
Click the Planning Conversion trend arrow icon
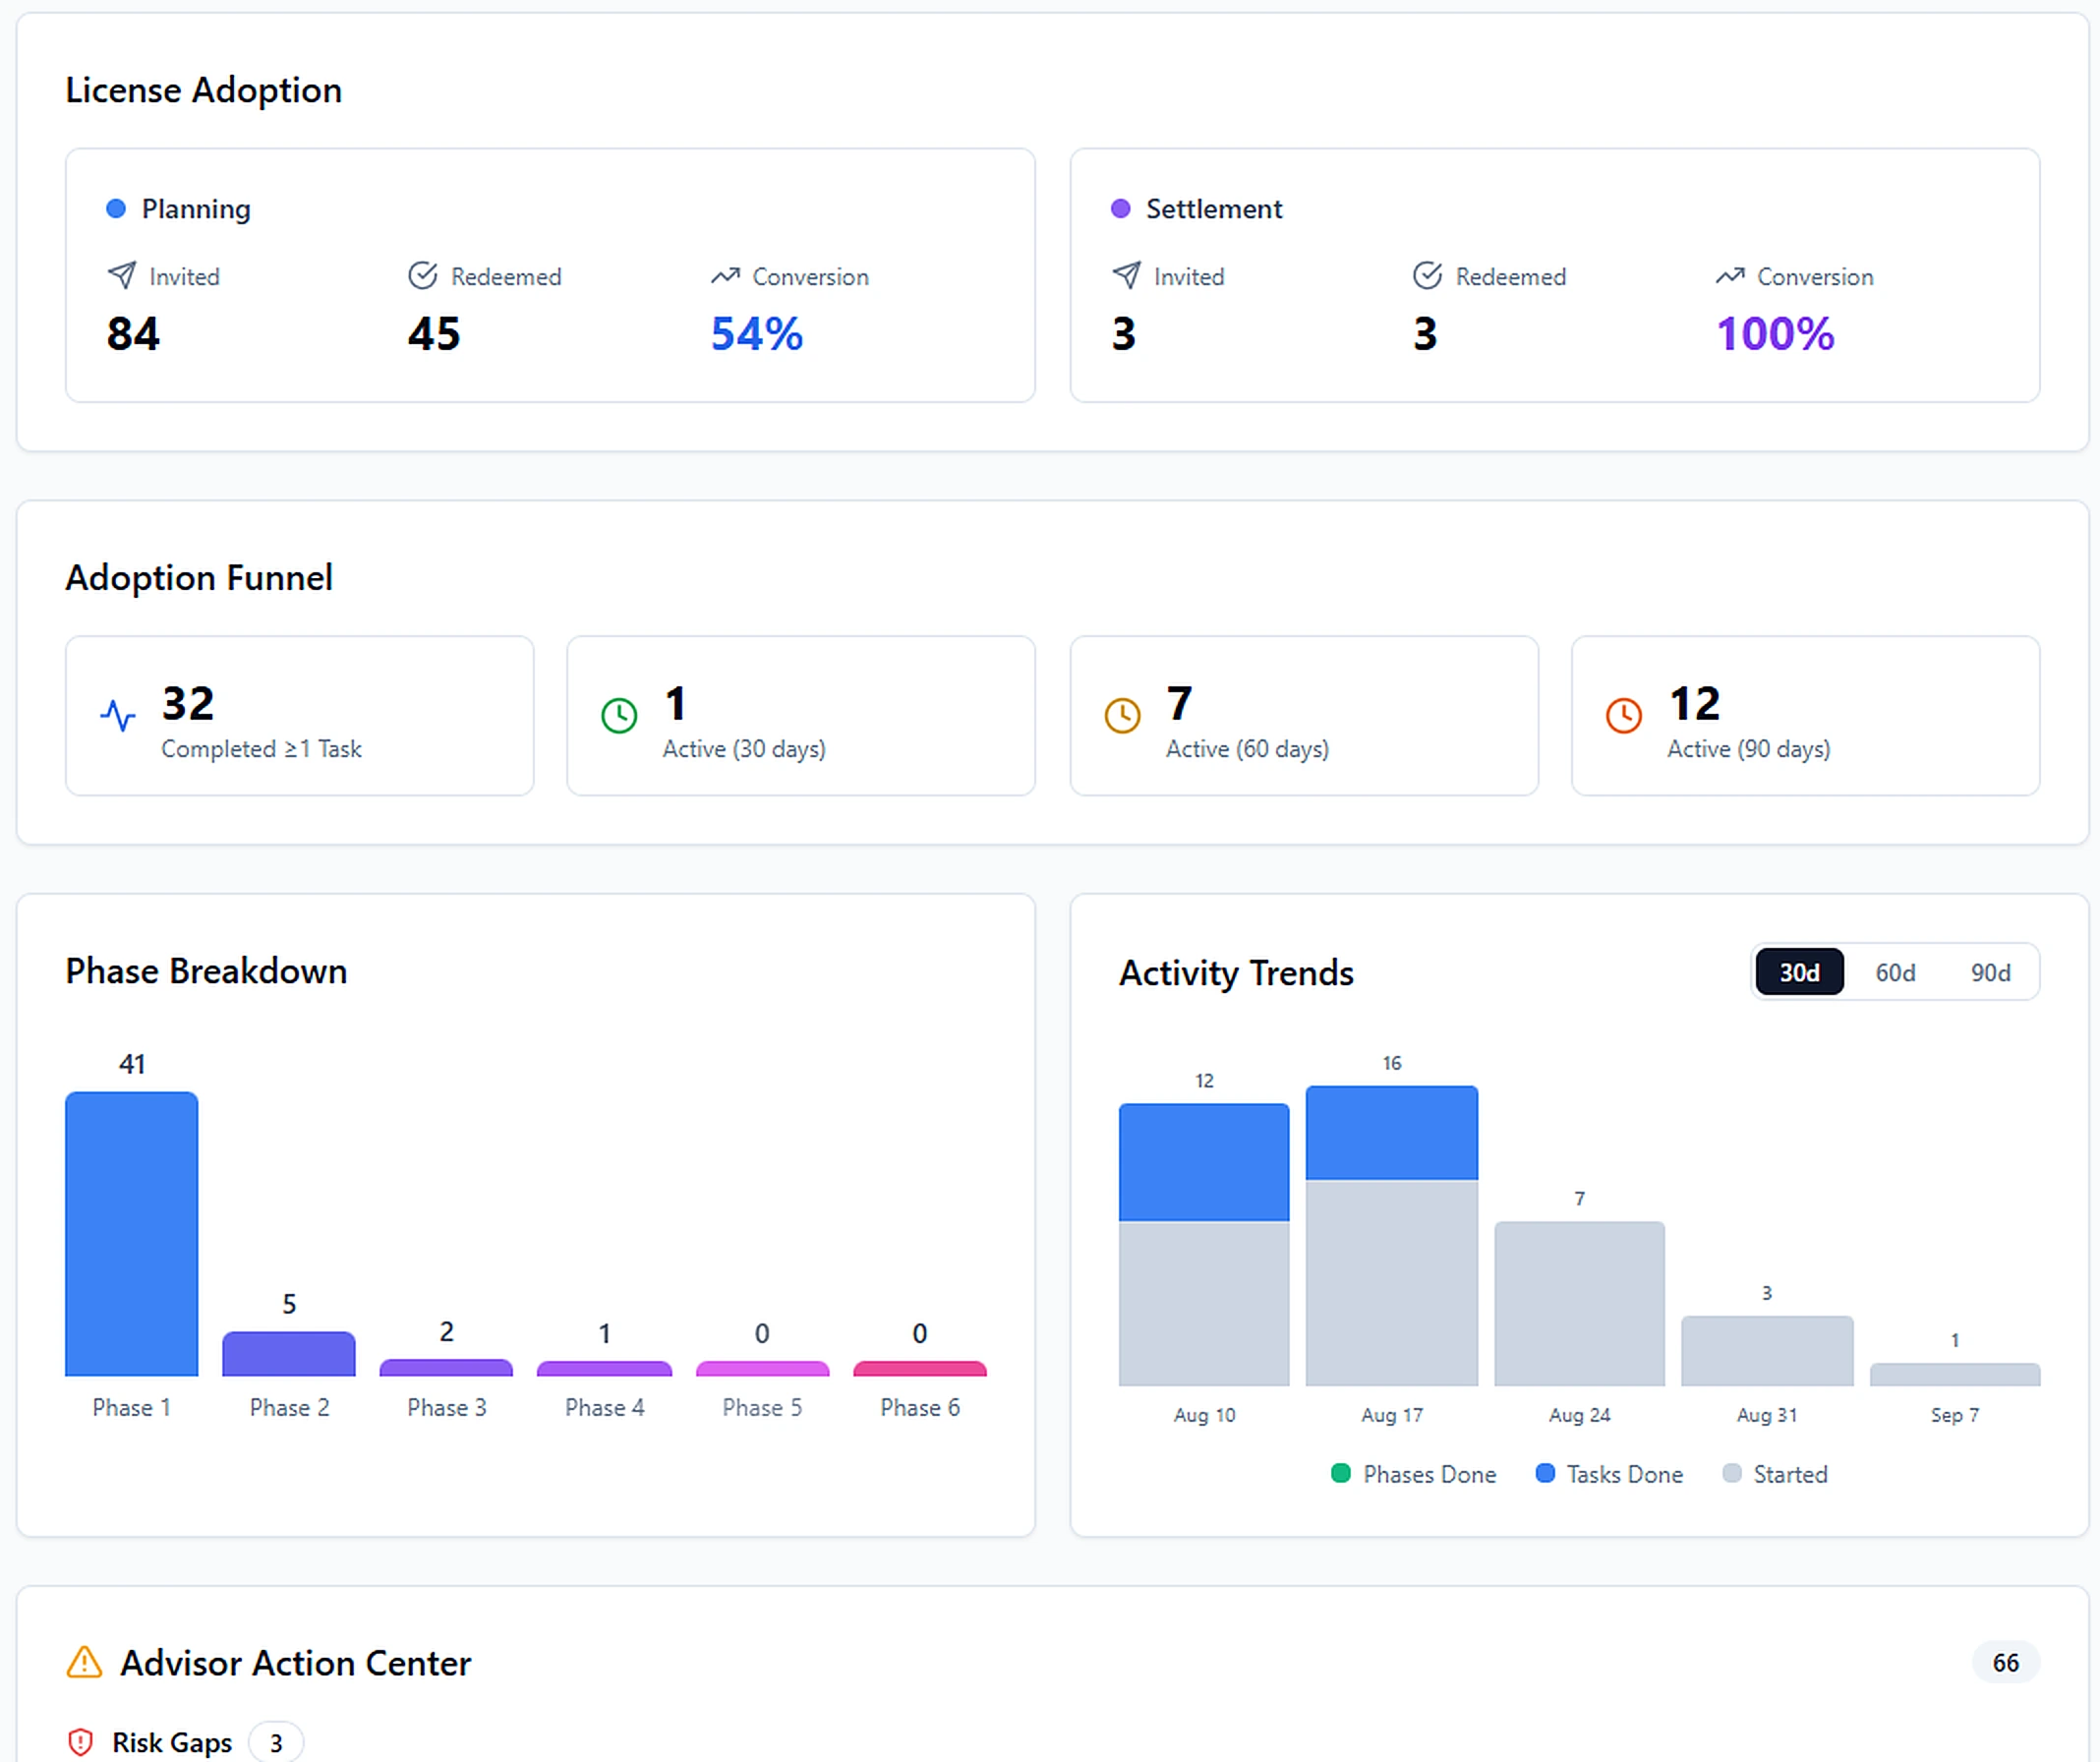pos(725,276)
